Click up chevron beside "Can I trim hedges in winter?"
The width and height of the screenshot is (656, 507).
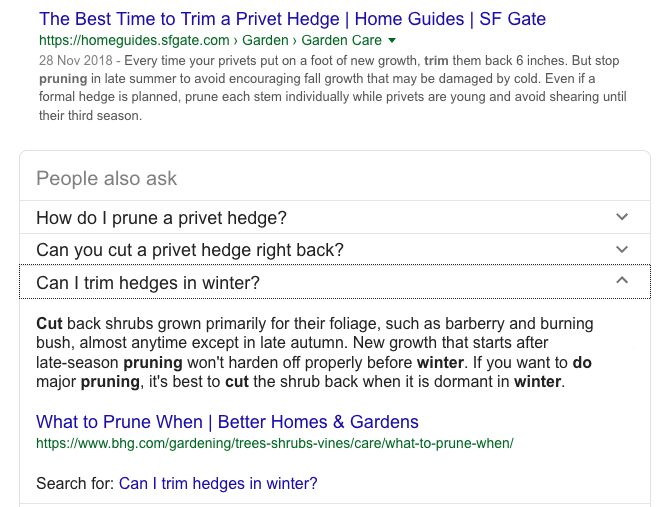point(622,282)
